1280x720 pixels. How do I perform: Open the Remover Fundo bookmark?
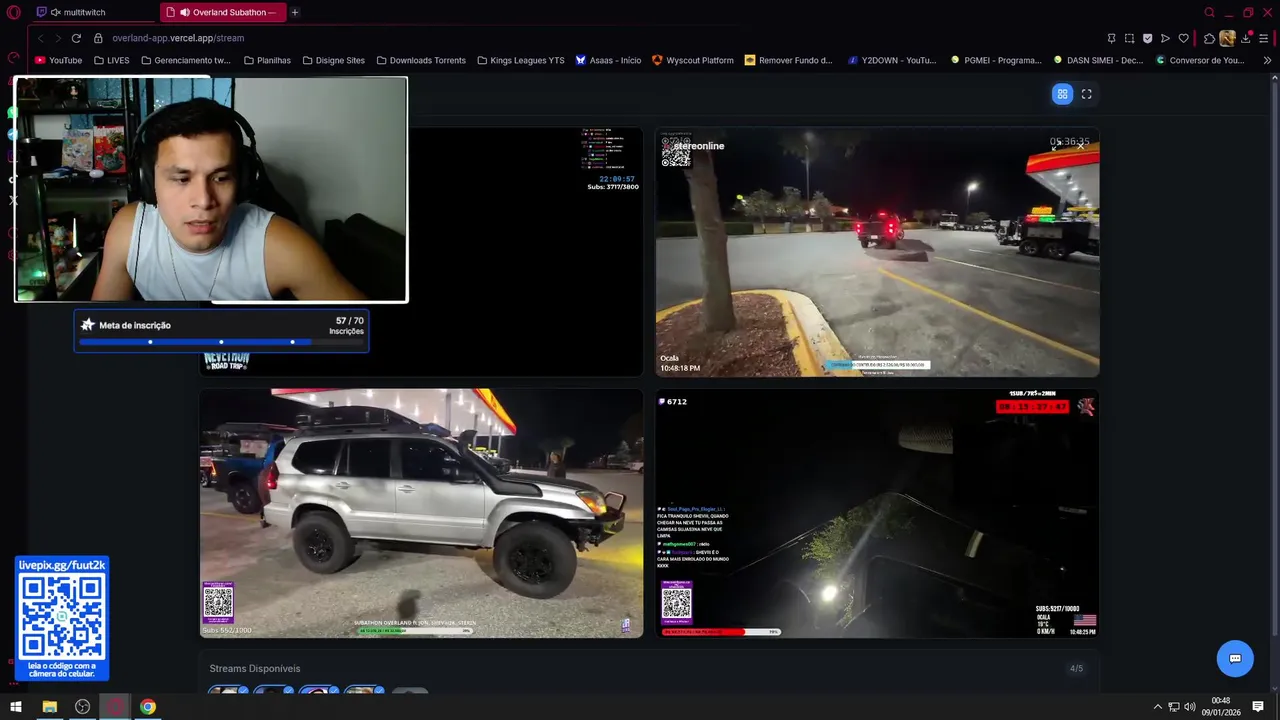pos(788,60)
